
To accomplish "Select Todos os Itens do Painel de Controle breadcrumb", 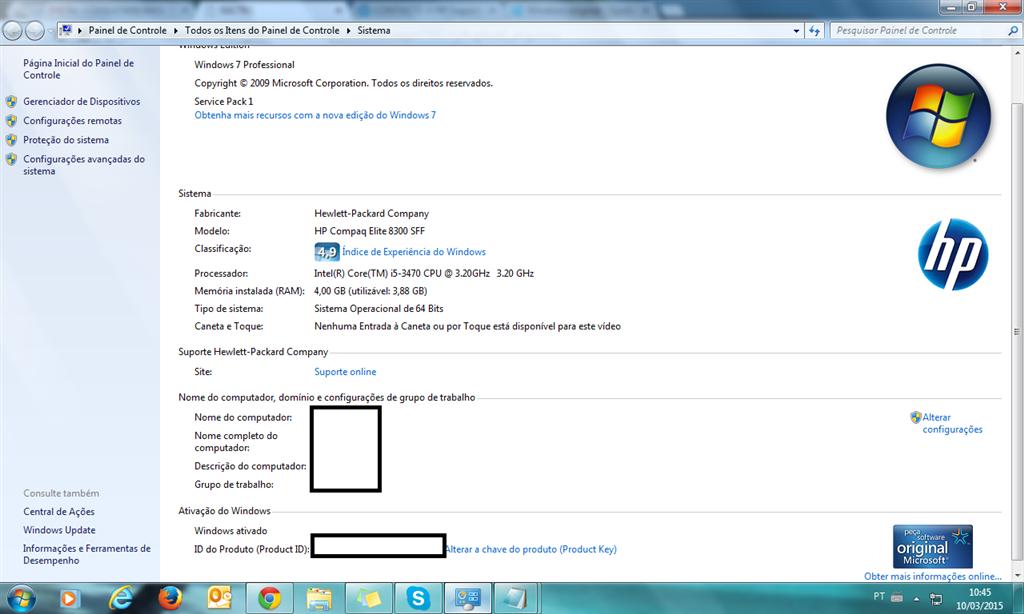I will (x=264, y=31).
